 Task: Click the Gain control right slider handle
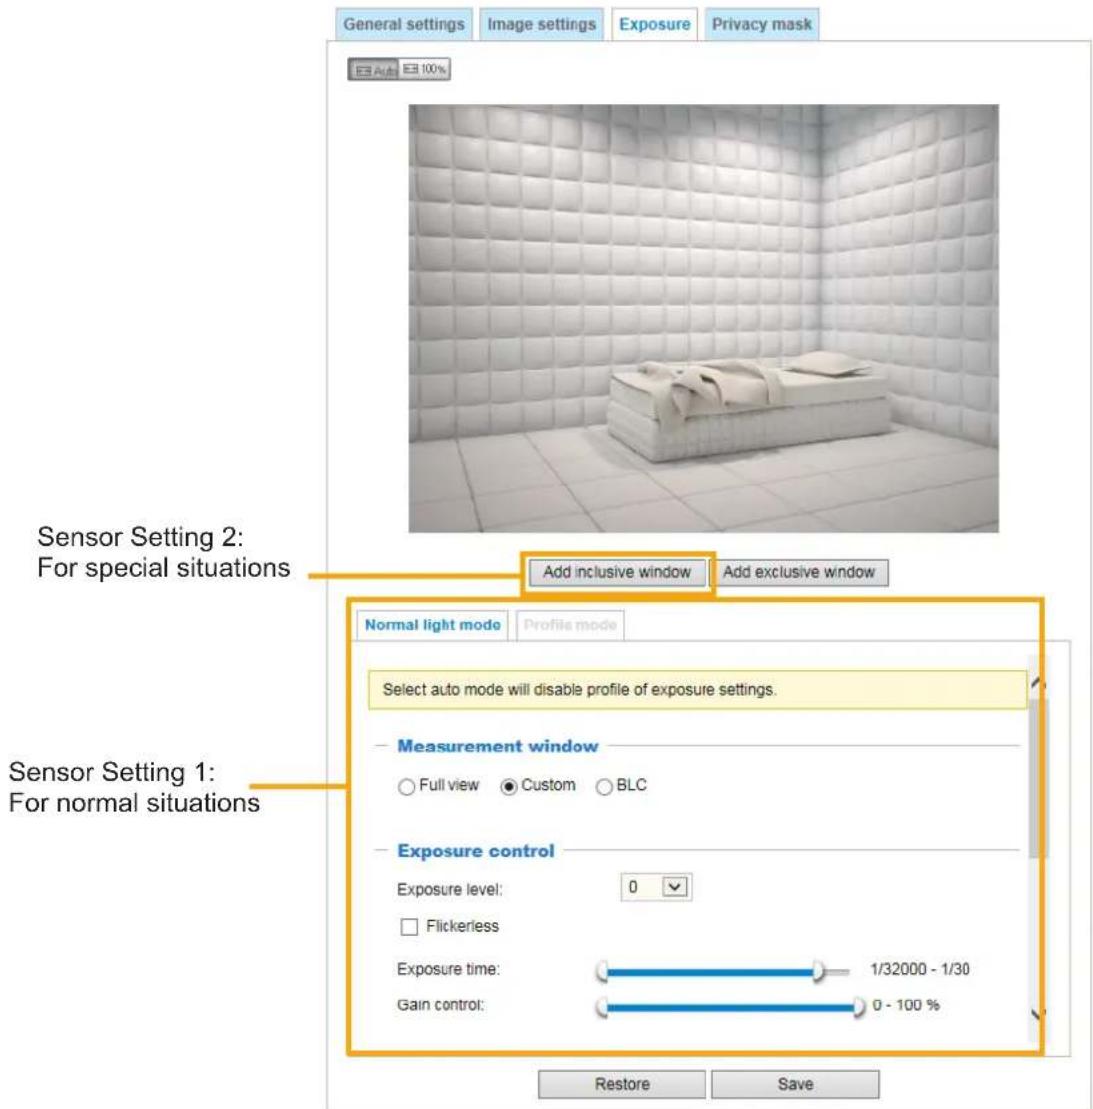(x=858, y=1007)
